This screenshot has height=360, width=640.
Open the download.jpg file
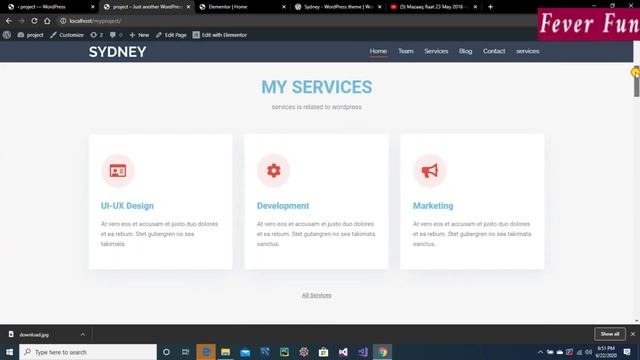(33, 335)
